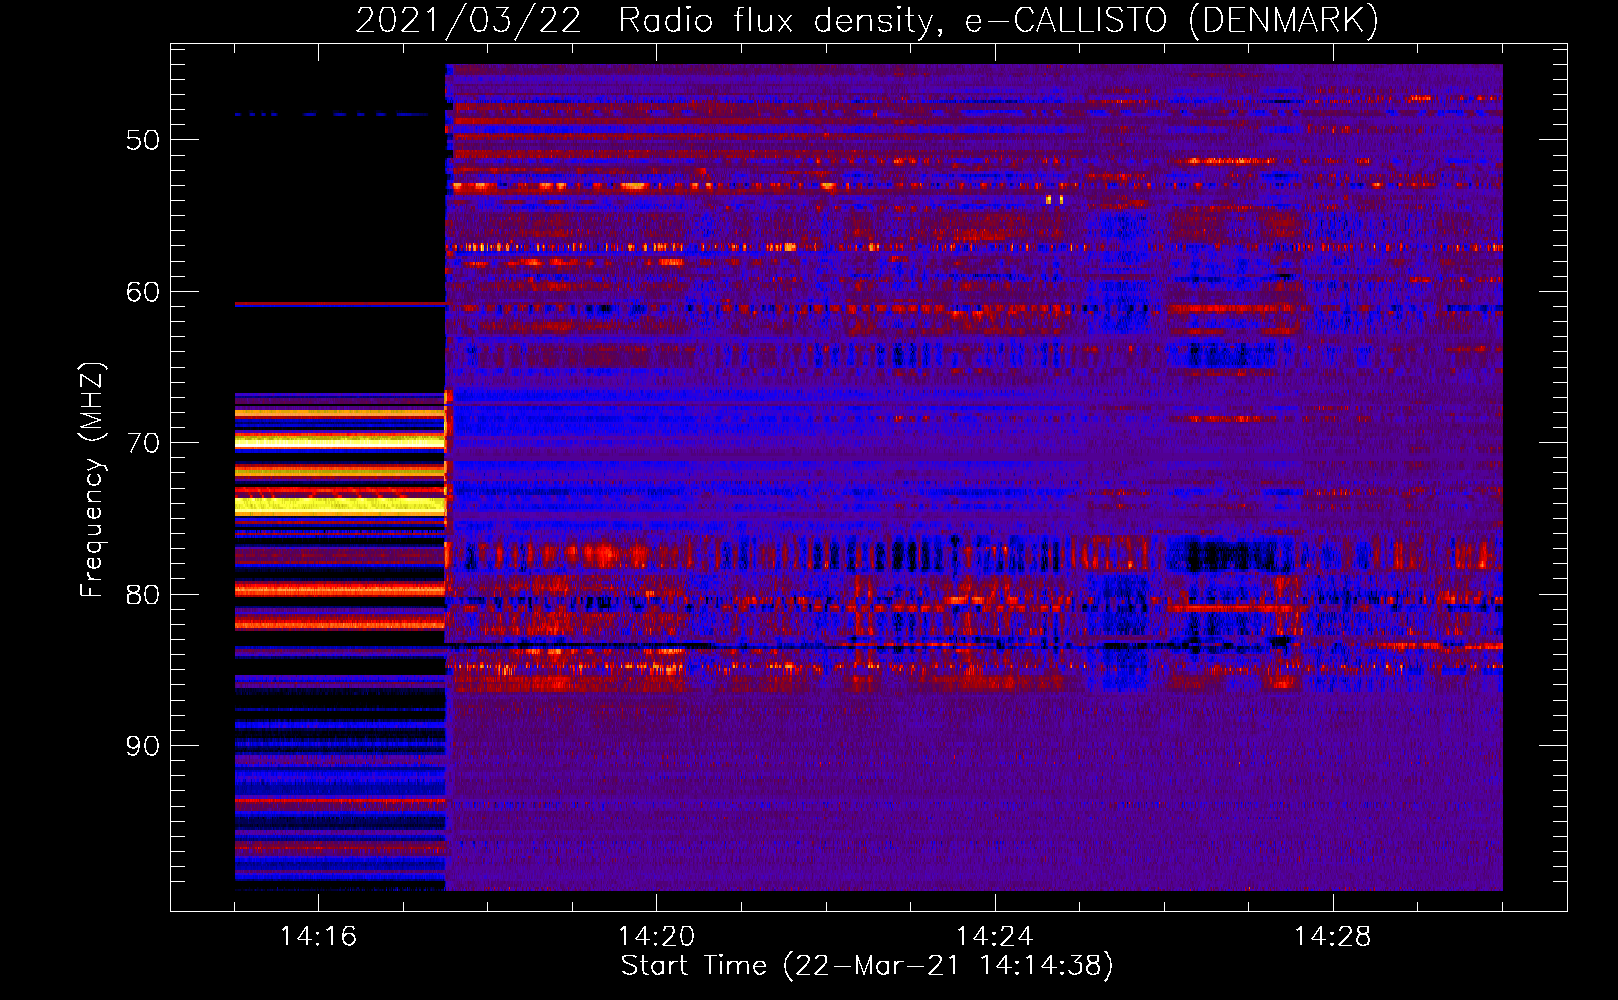The width and height of the screenshot is (1618, 1000).
Task: Click the plot title "2021/03/22 Radio flux density, e-CALLISTO (DENMARK)"
Action: 867,20
